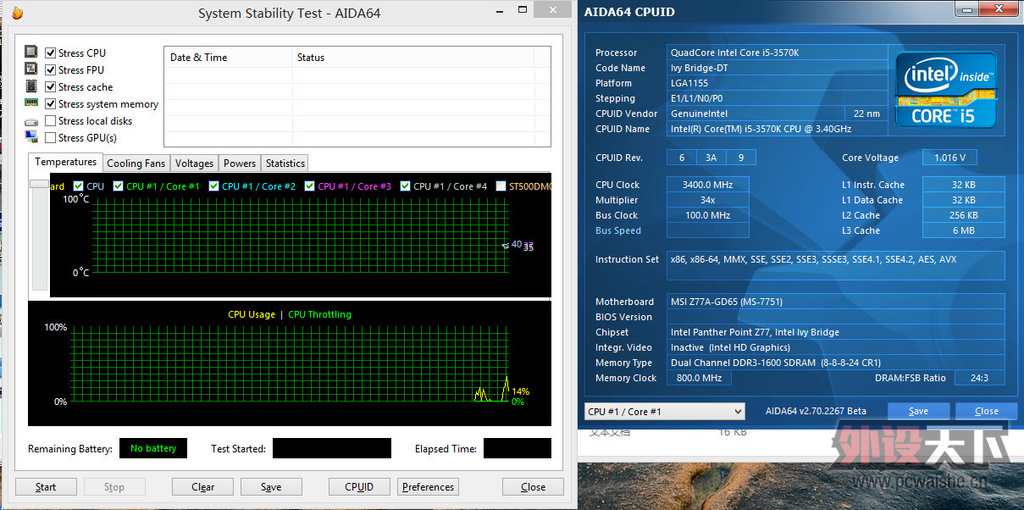
Task: Open the CPU #1 / Core #1 dropdown in CPUID
Action: (664, 411)
